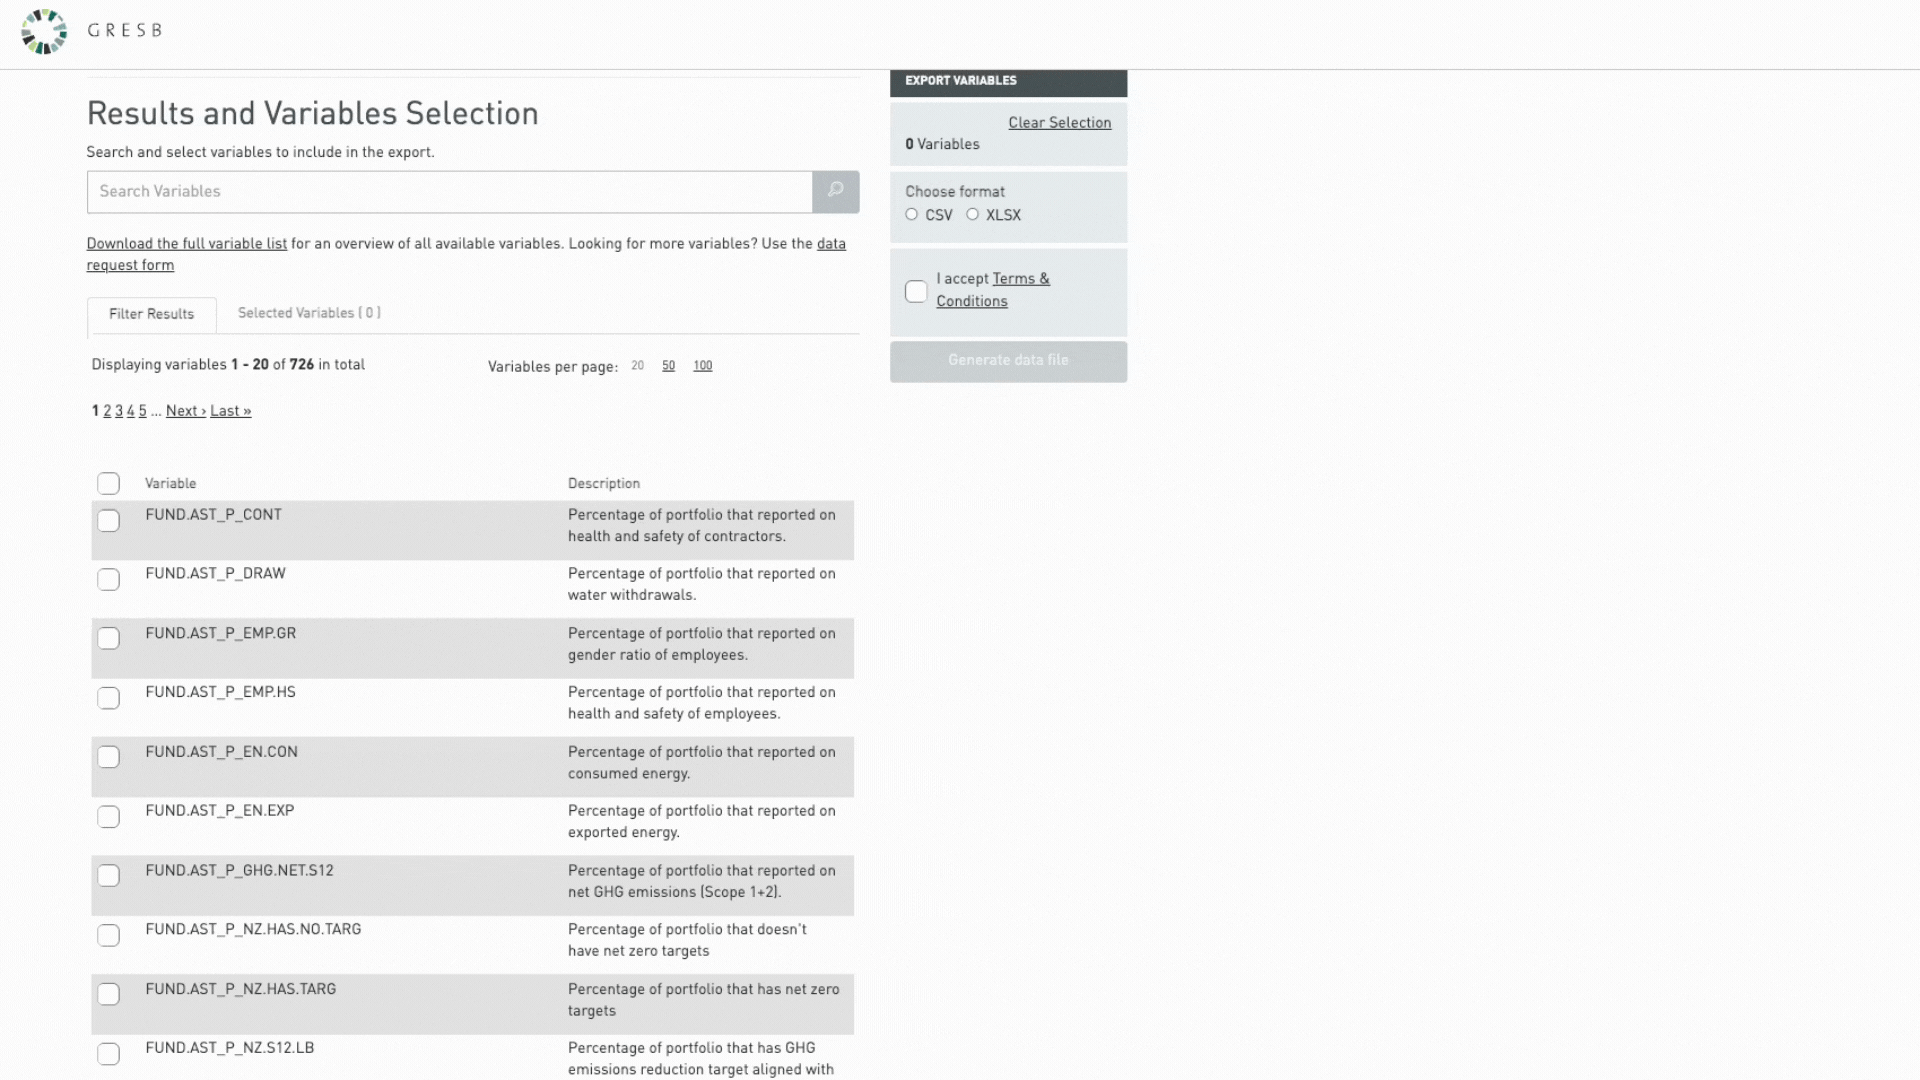This screenshot has width=1920, height=1080.
Task: Switch to the Selected Variables tab
Action: pyautogui.click(x=309, y=313)
